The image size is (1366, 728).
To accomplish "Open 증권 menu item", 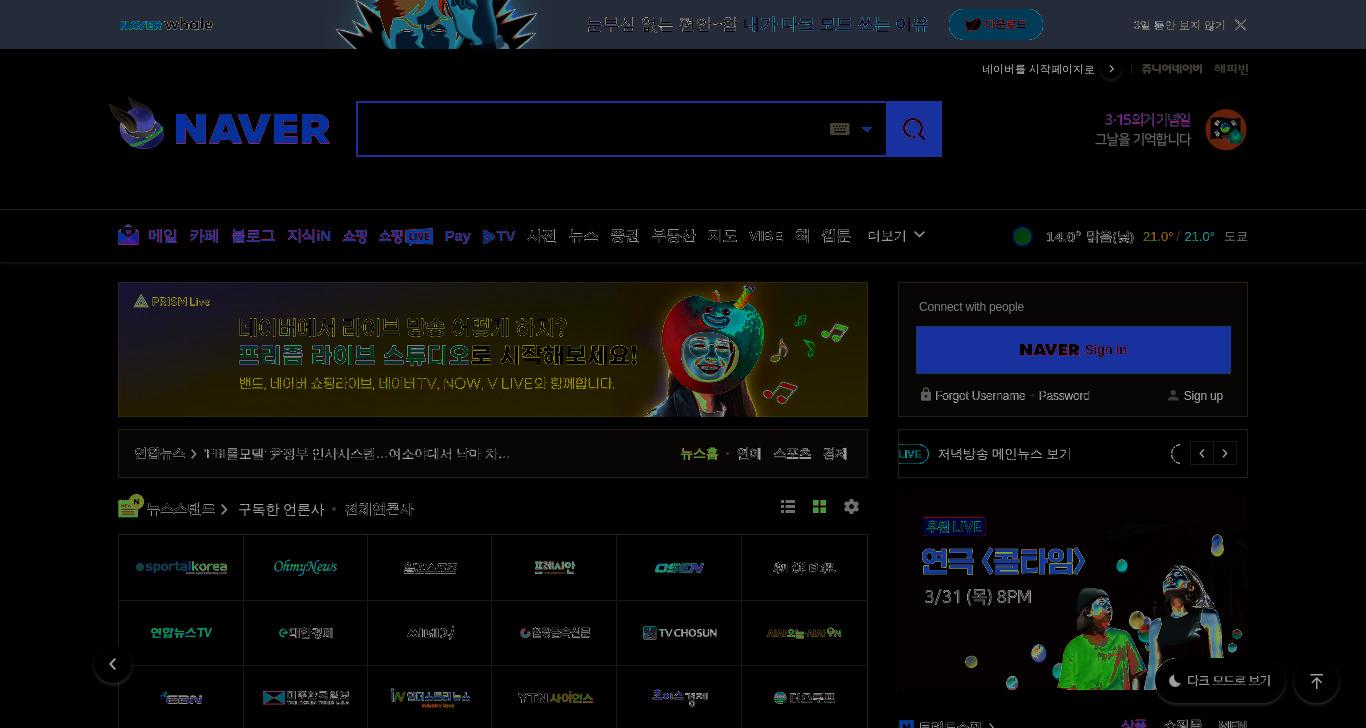I will (x=624, y=236).
